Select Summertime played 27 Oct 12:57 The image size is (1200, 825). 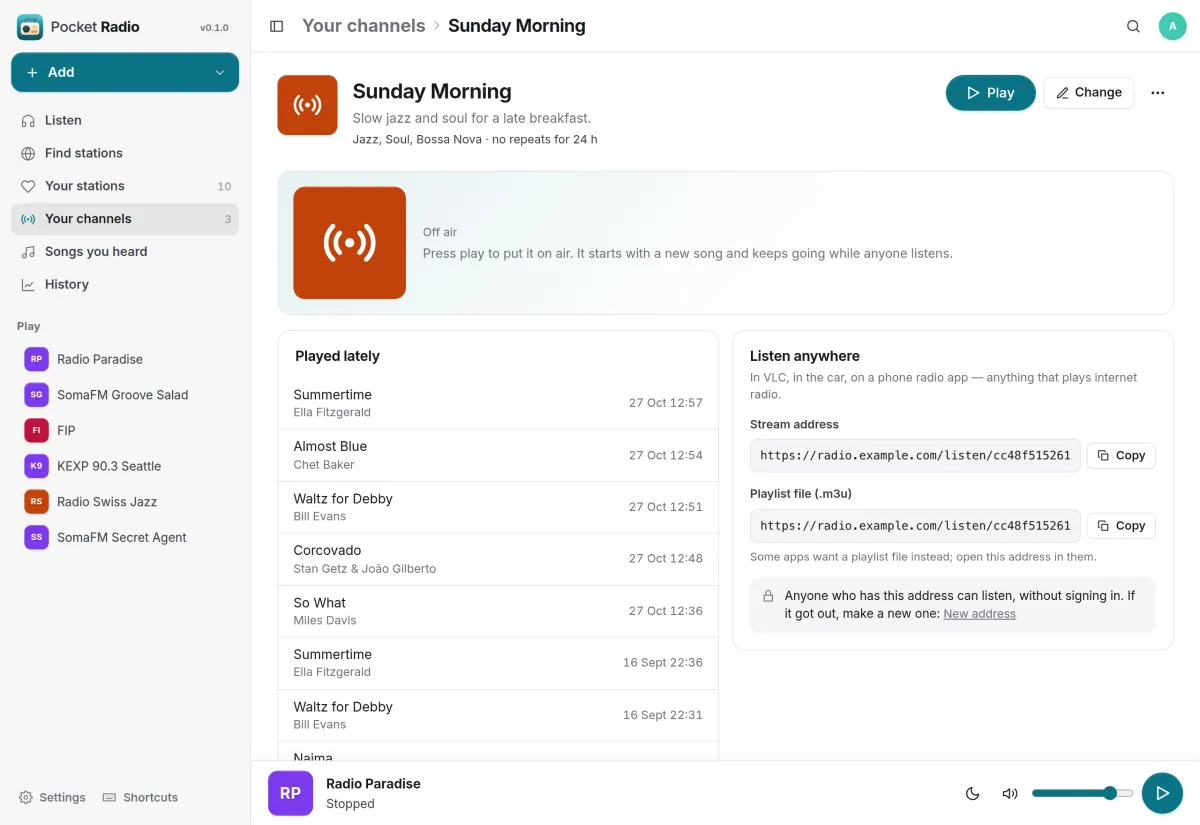[498, 403]
